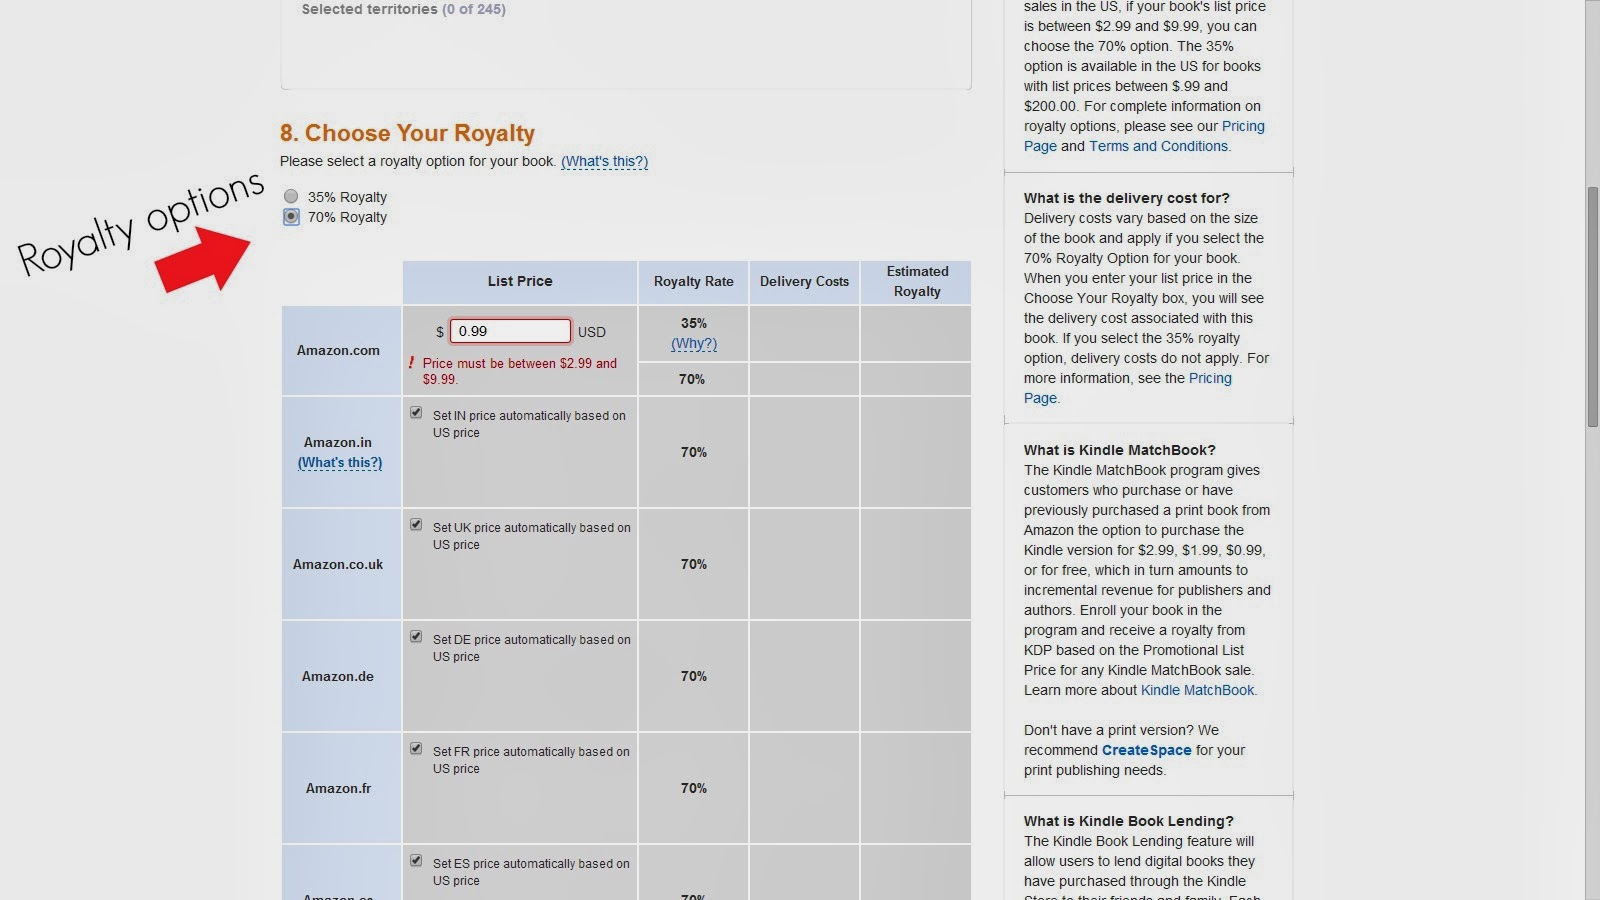
Task: Open the What's this? royalty help link
Action: pos(604,161)
